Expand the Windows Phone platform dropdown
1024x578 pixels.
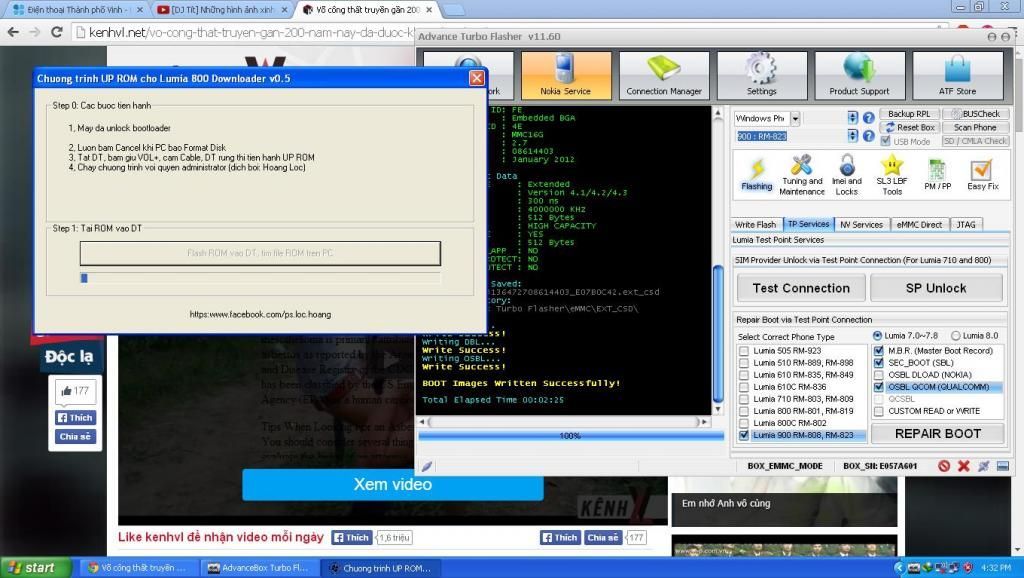(x=795, y=118)
